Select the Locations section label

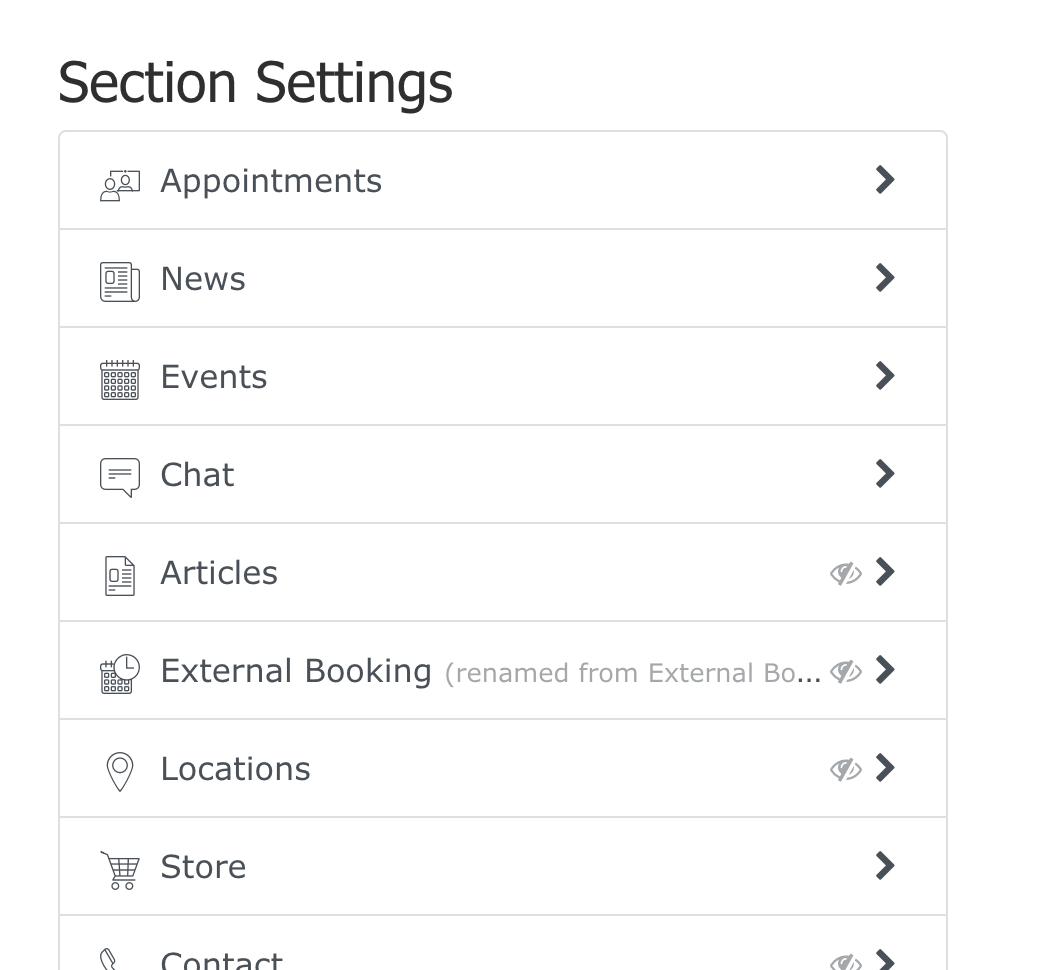pyautogui.click(x=235, y=769)
